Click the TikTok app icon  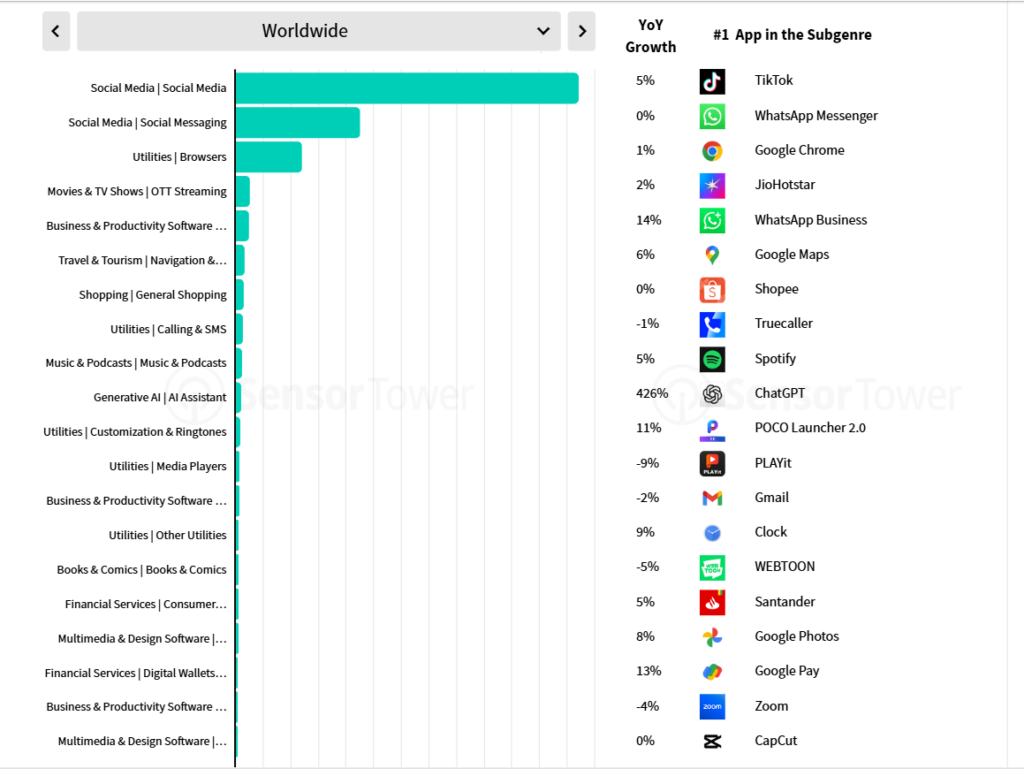[x=712, y=81]
